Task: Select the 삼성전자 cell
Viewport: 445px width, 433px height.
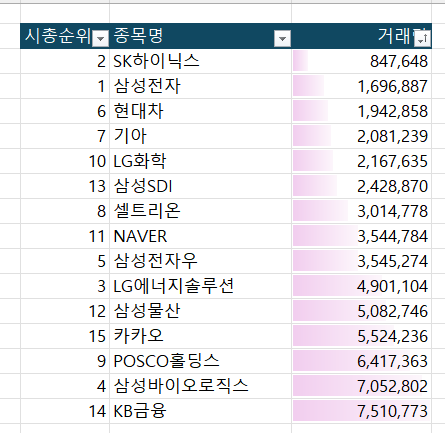Action: [200, 86]
